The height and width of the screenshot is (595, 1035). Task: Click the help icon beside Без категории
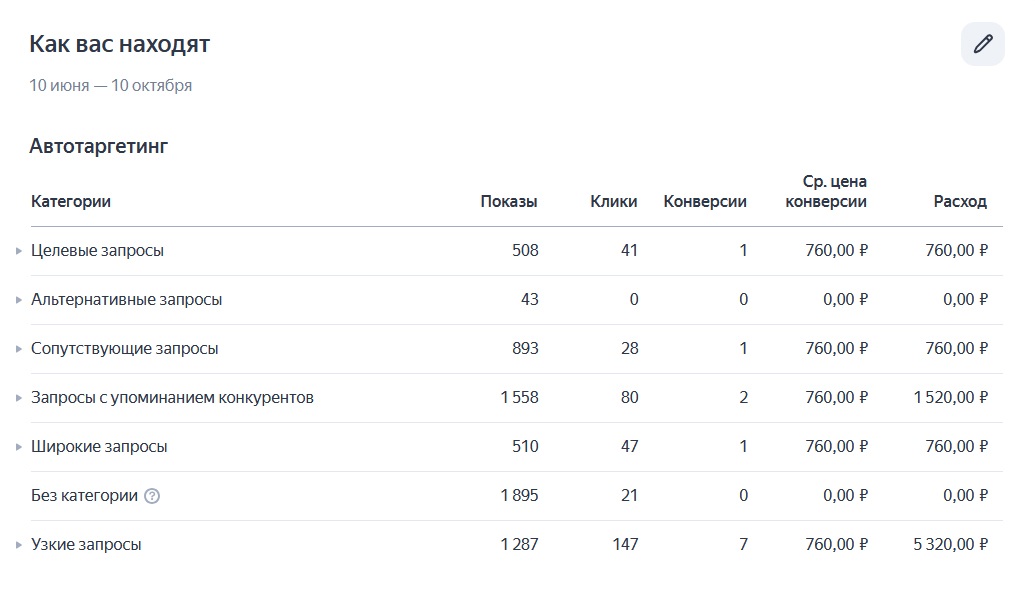click(x=152, y=496)
